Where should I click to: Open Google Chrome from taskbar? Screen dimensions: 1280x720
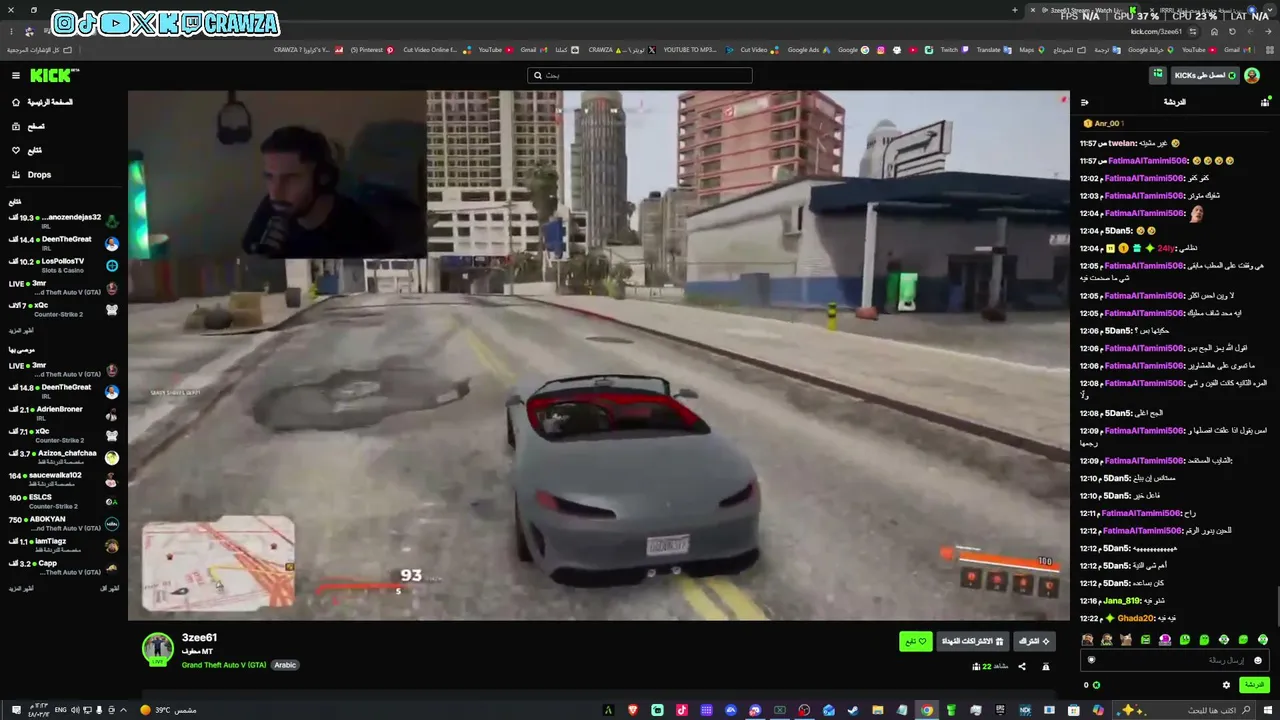click(x=927, y=710)
